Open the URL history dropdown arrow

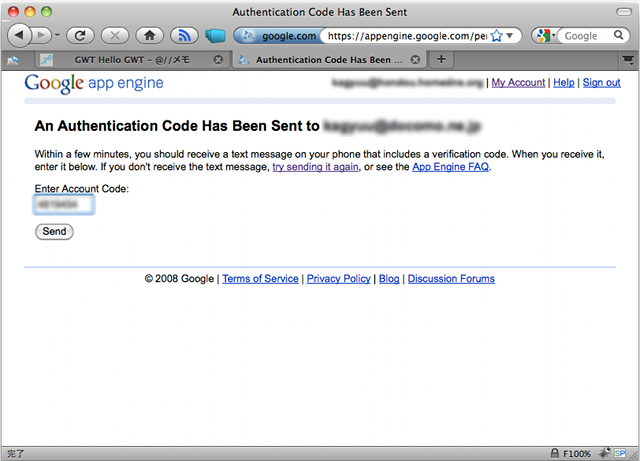[513, 36]
